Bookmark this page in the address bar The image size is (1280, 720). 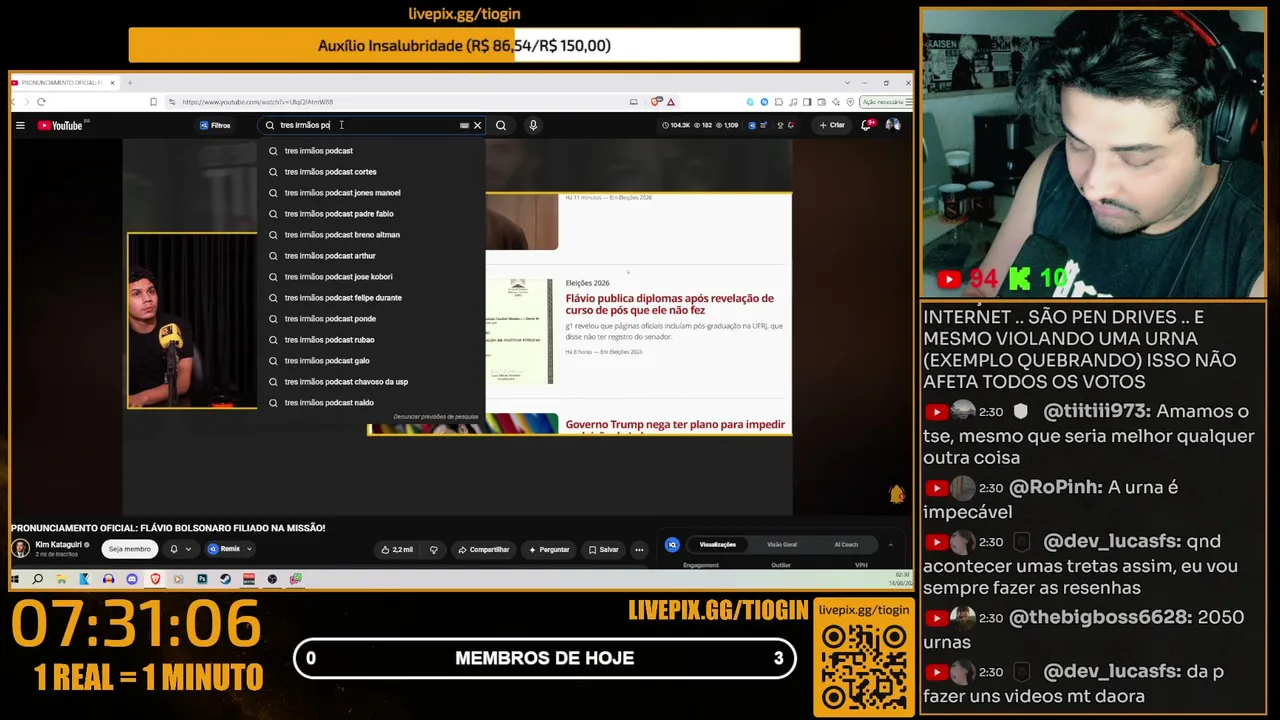153,101
